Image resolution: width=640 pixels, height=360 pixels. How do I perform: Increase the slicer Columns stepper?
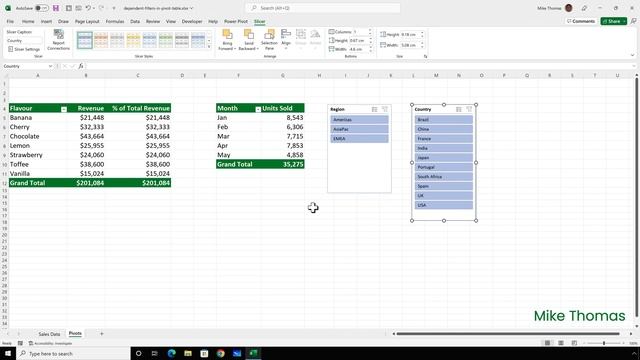click(x=370, y=30)
